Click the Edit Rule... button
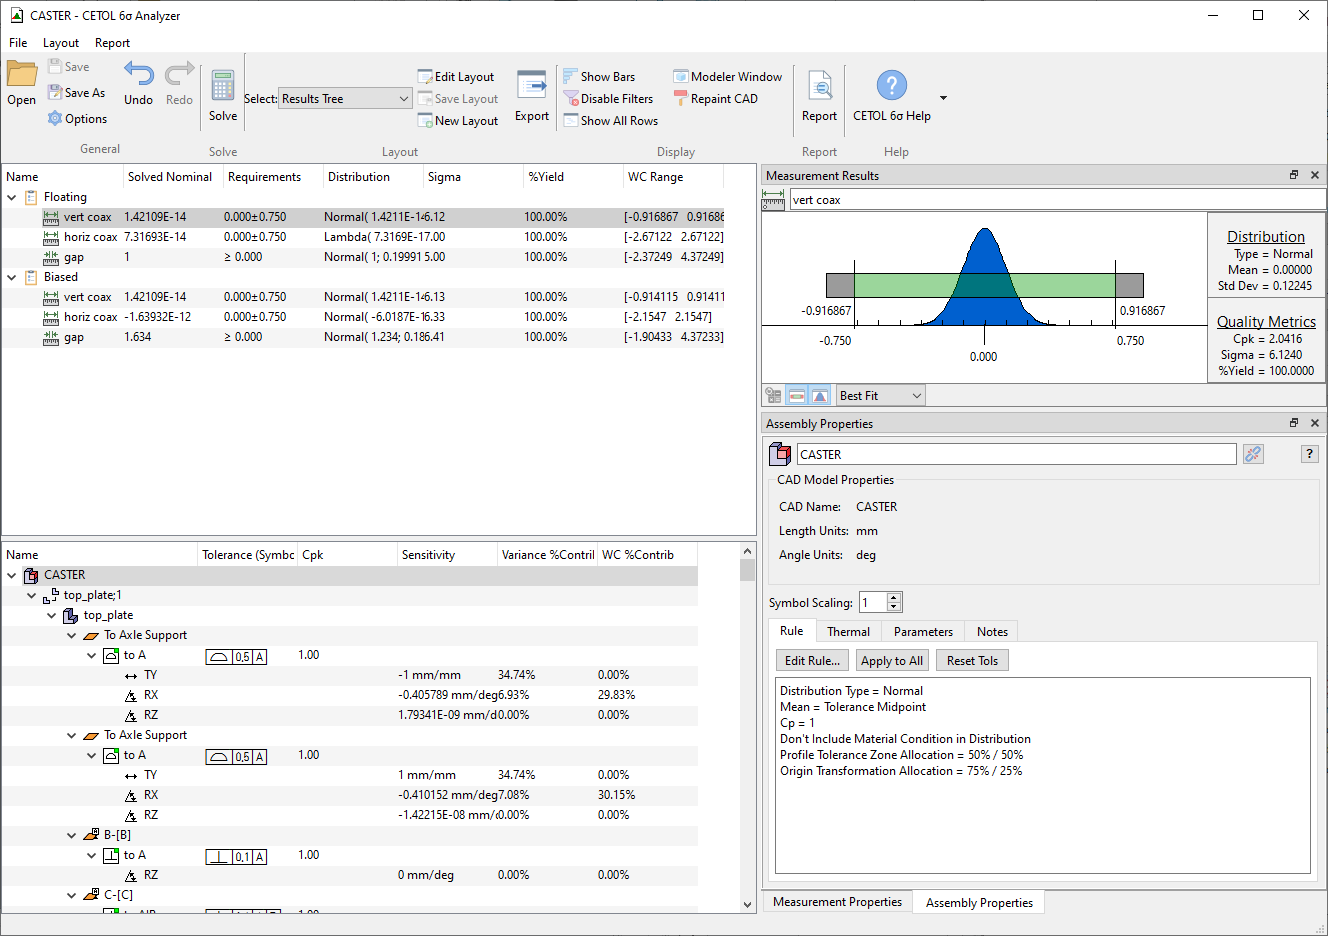The height and width of the screenshot is (936, 1328). [x=812, y=661]
